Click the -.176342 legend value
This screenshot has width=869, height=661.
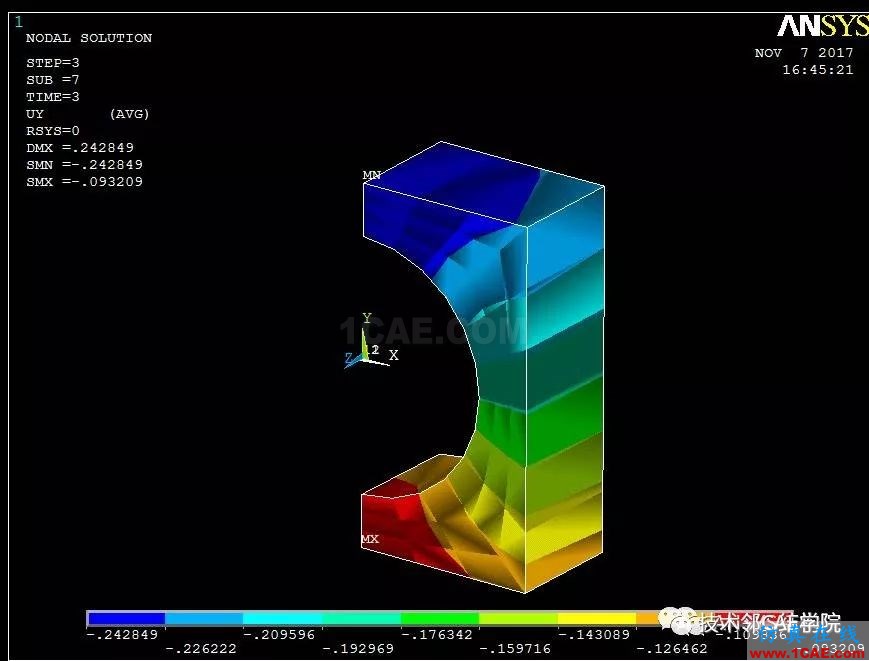[x=437, y=635]
